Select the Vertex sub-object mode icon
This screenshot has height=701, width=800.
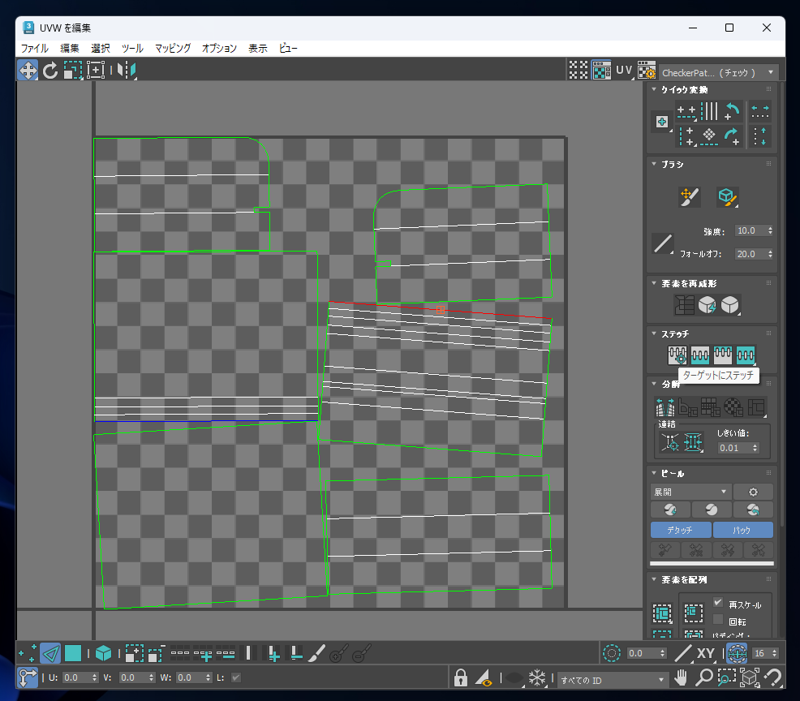(28, 653)
